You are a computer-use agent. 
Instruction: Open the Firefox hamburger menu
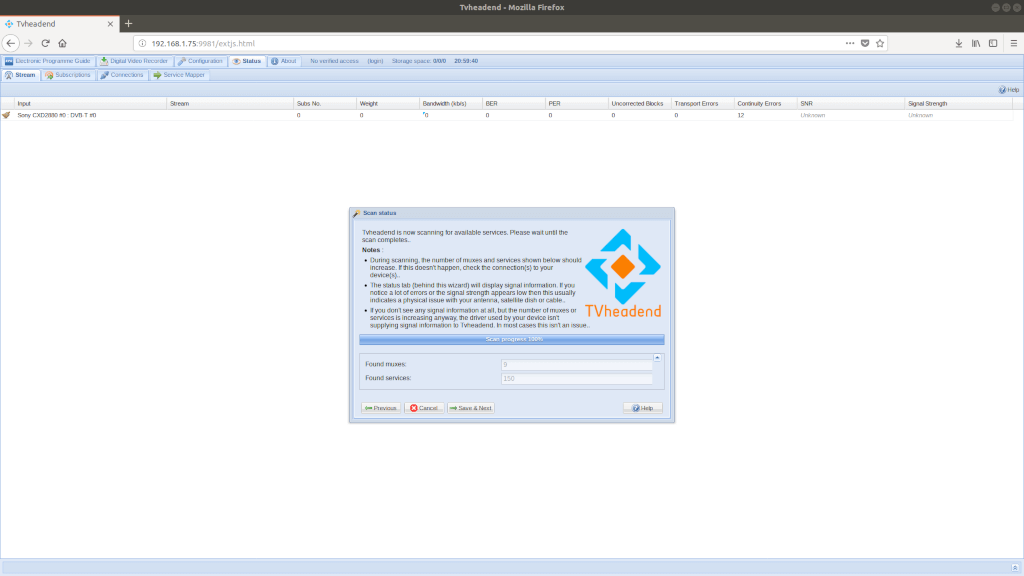(x=1011, y=43)
